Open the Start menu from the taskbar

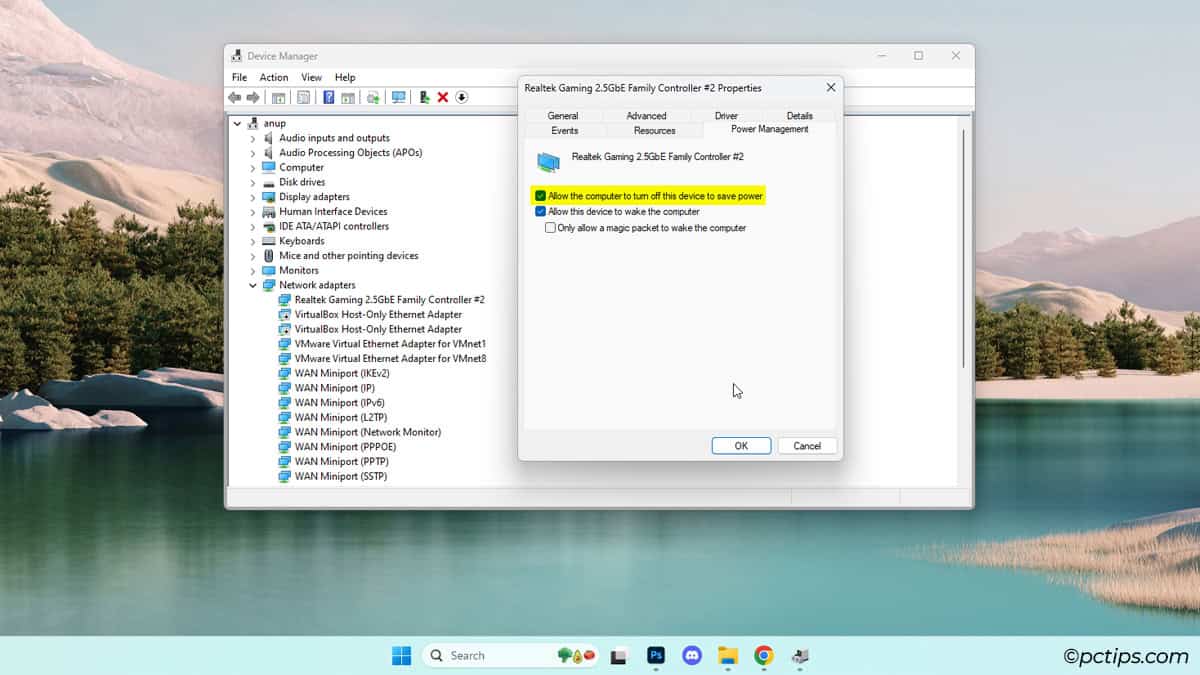click(x=401, y=656)
